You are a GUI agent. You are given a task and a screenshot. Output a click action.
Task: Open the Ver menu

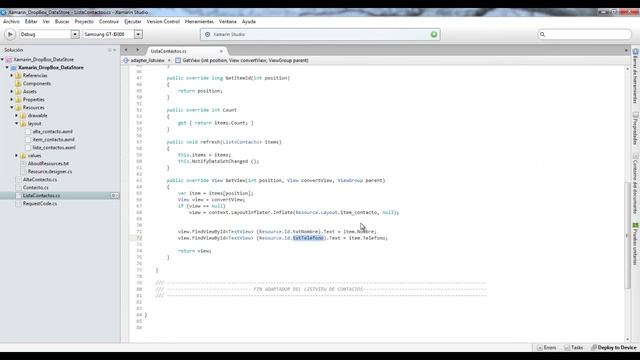click(x=46, y=21)
